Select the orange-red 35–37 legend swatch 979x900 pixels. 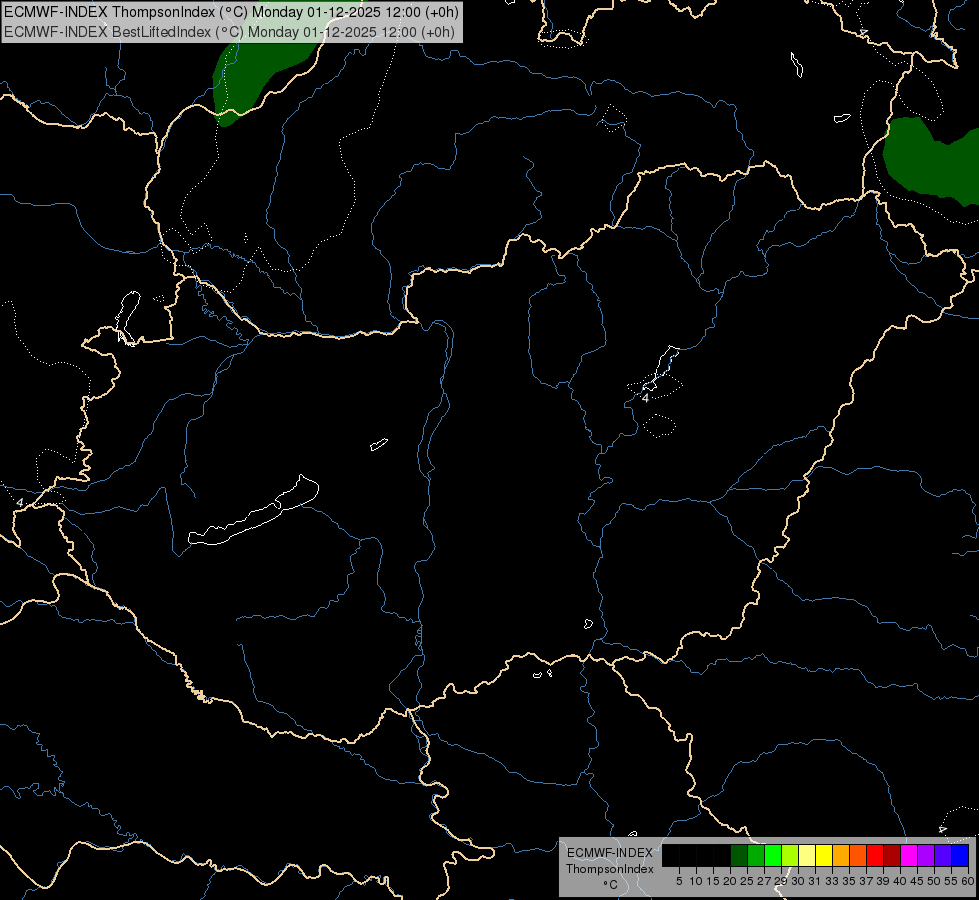click(x=858, y=855)
